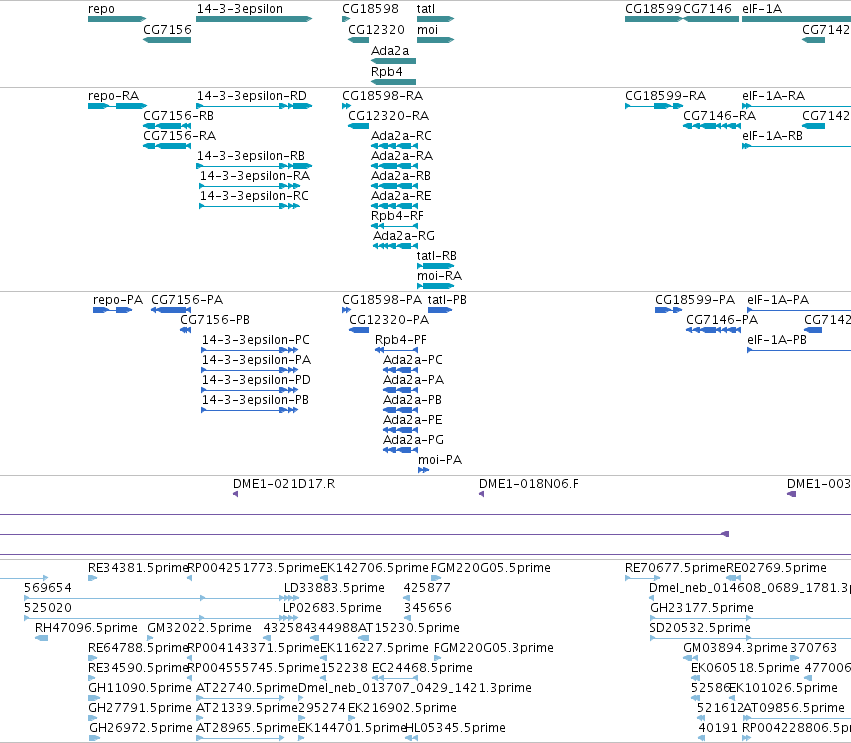Screen dimensions: 851x743
Task: Select the CG7146-PA protein feature
Action: coord(713,330)
